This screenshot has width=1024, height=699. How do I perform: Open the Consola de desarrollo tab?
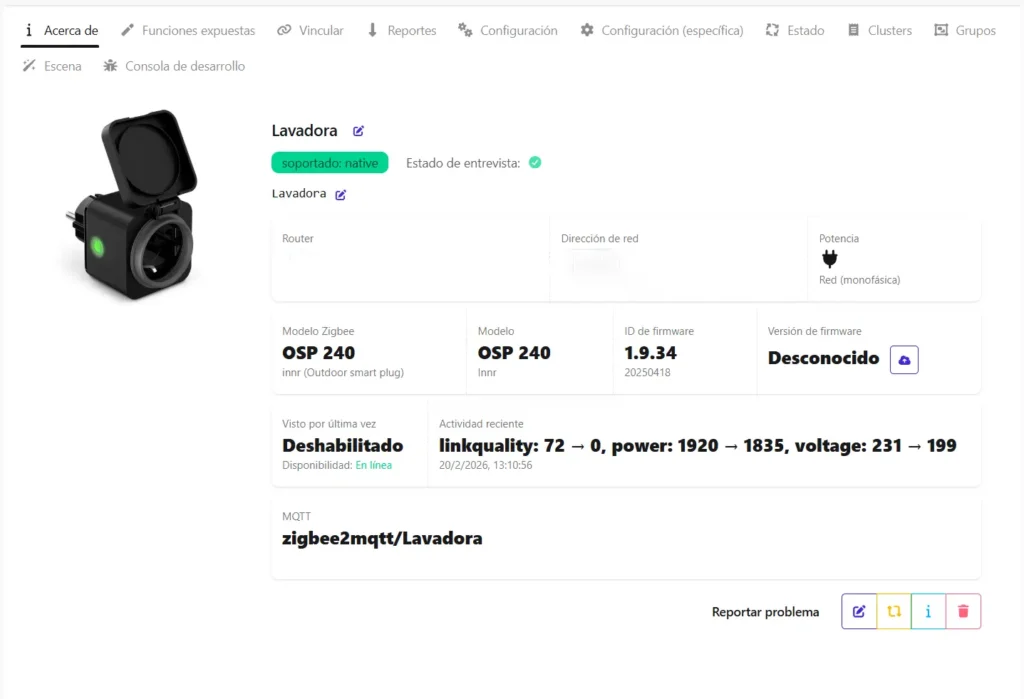tap(174, 66)
